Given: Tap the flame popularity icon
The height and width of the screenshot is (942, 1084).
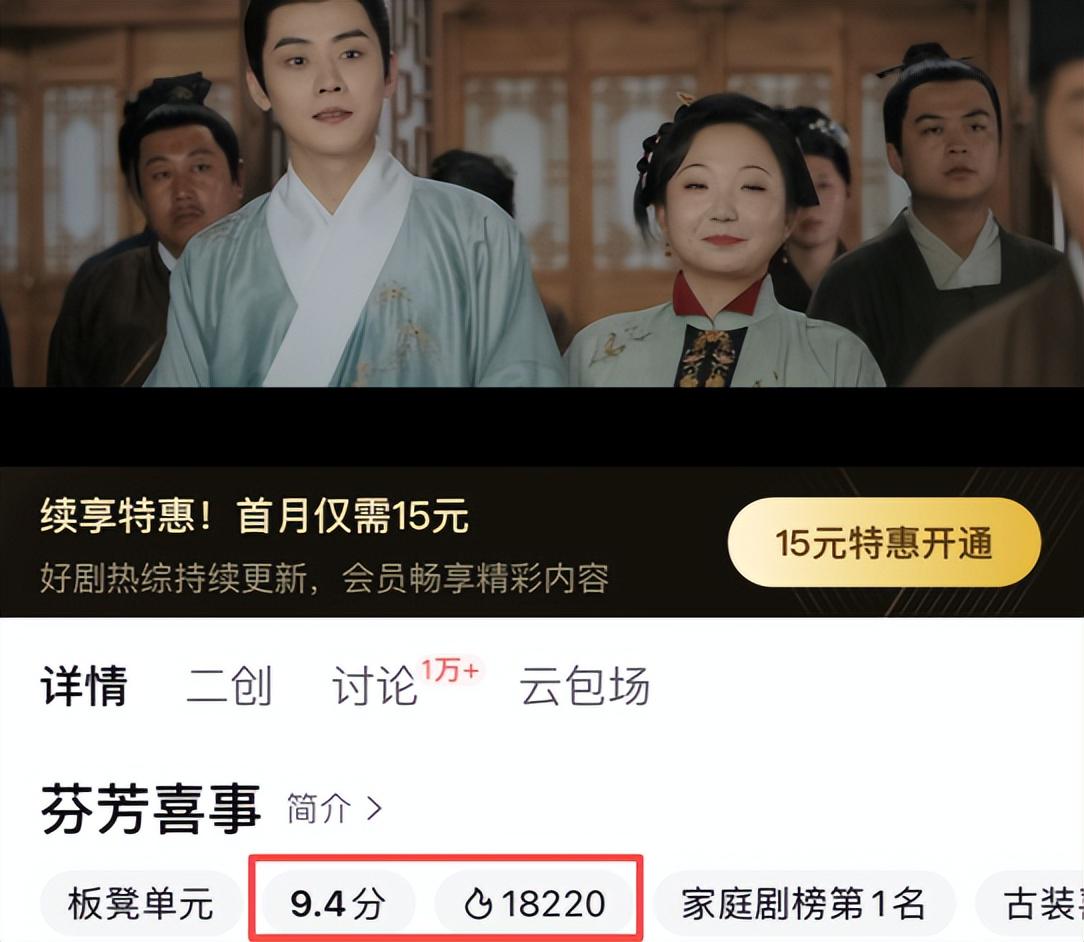Looking at the screenshot, I should point(478,903).
